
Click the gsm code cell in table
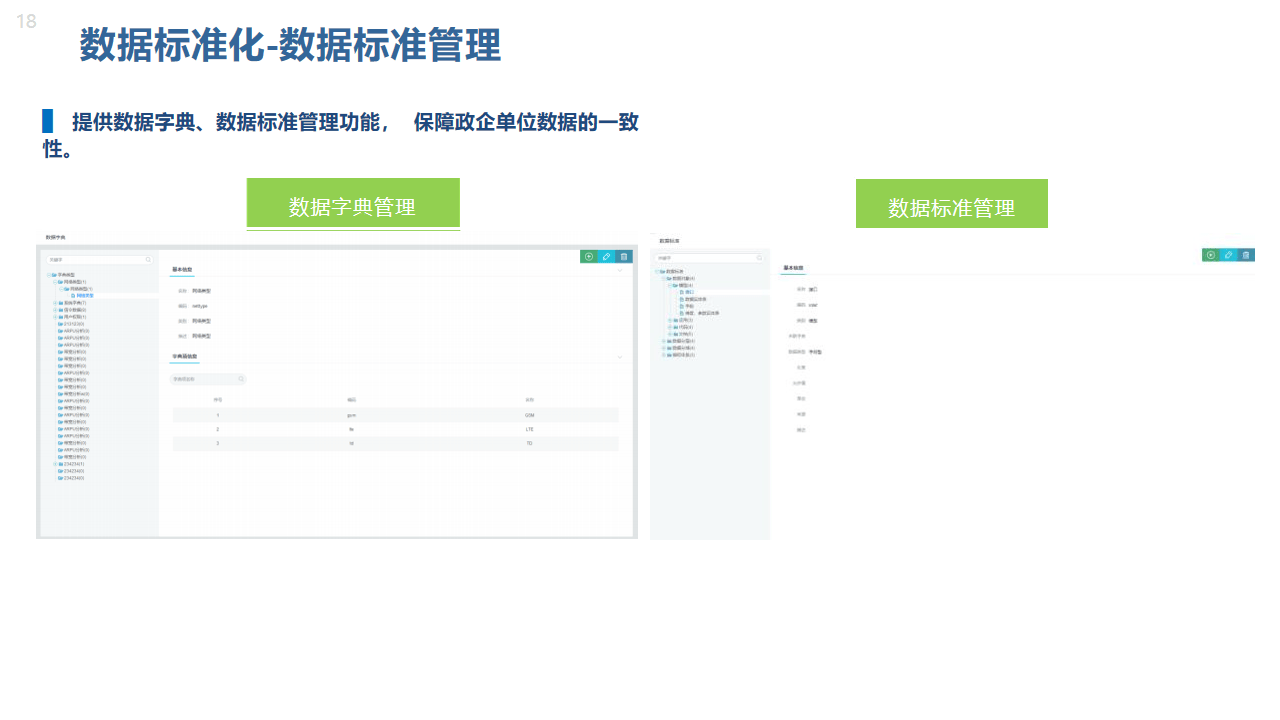pos(351,414)
